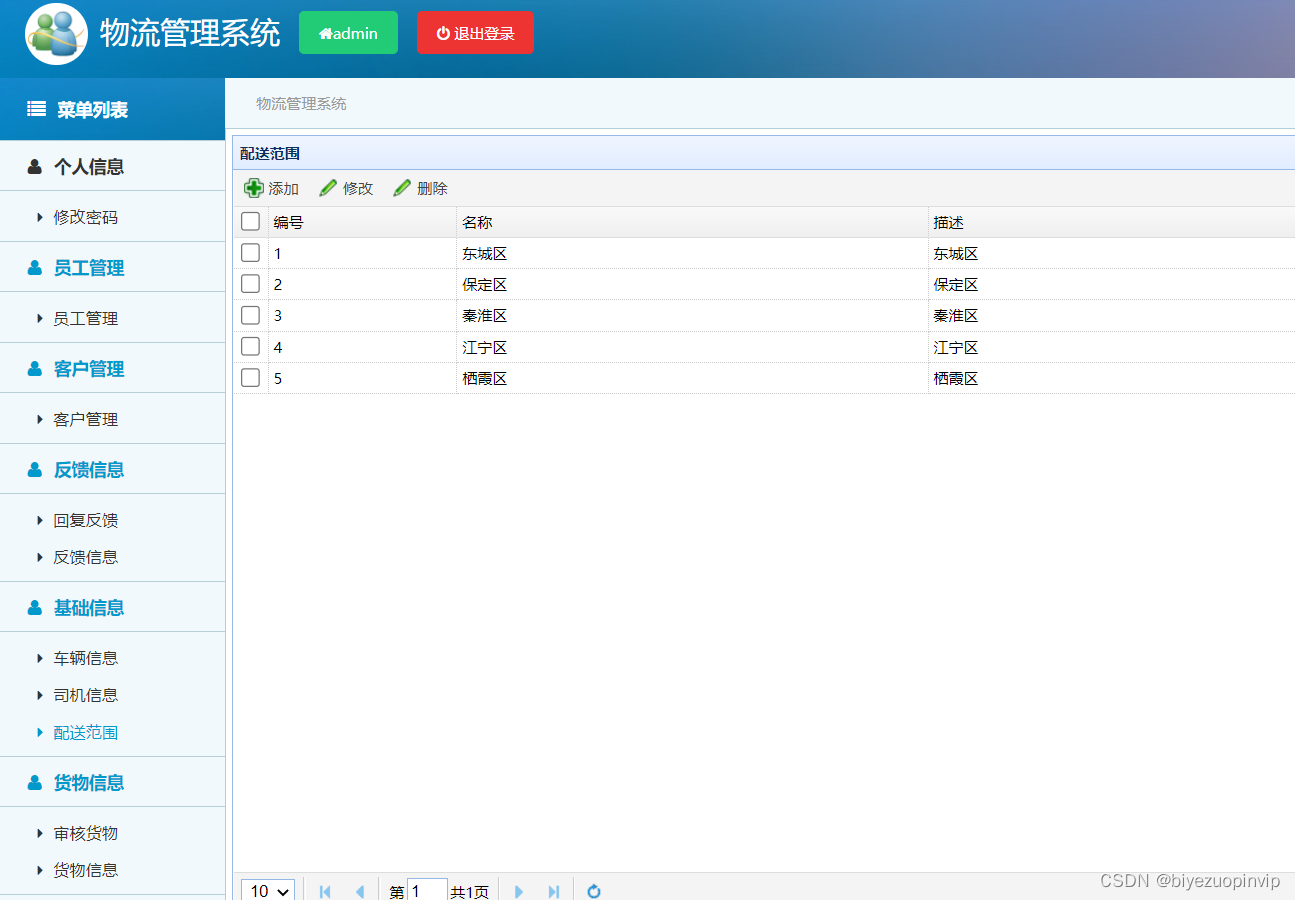Viewport: 1295px width, 900px height.
Task: Click the 物流管理系统 breadcrumb text
Action: 301,103
